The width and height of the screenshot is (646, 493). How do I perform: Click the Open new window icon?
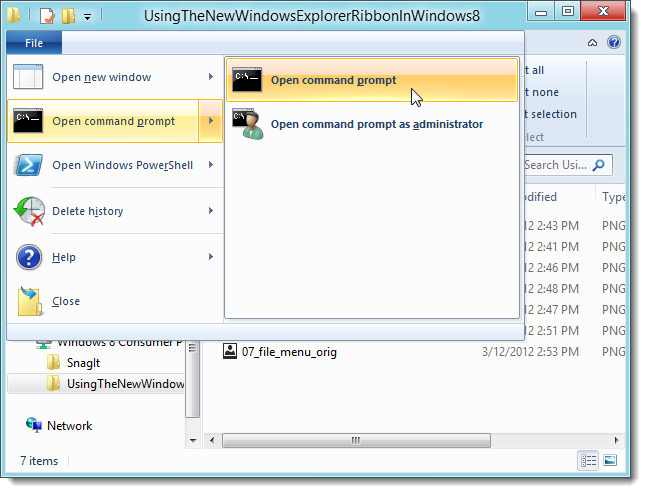[x=28, y=77]
